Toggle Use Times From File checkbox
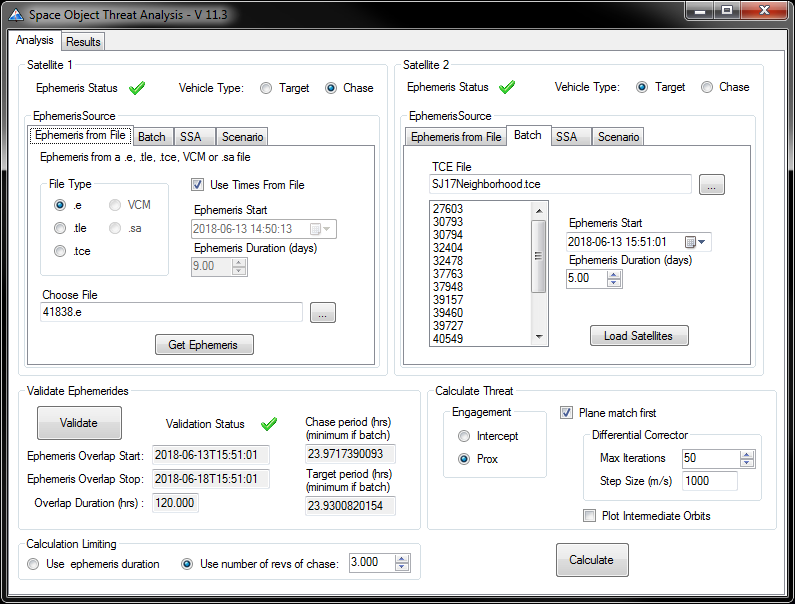The image size is (795, 604). pos(198,185)
